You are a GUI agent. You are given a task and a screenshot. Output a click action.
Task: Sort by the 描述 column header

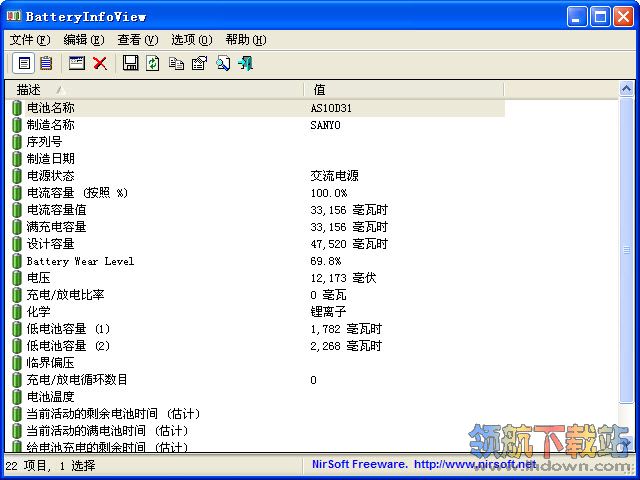(x=155, y=89)
